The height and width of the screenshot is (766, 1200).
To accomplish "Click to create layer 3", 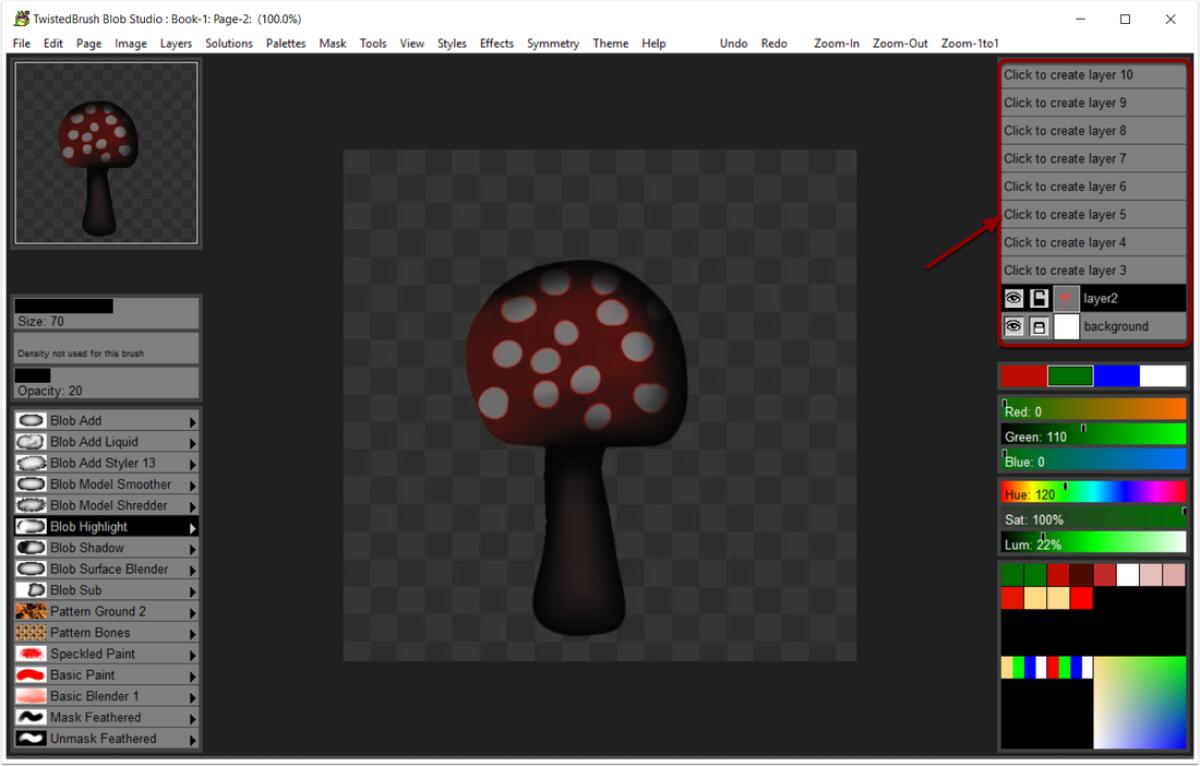I will coord(1091,270).
